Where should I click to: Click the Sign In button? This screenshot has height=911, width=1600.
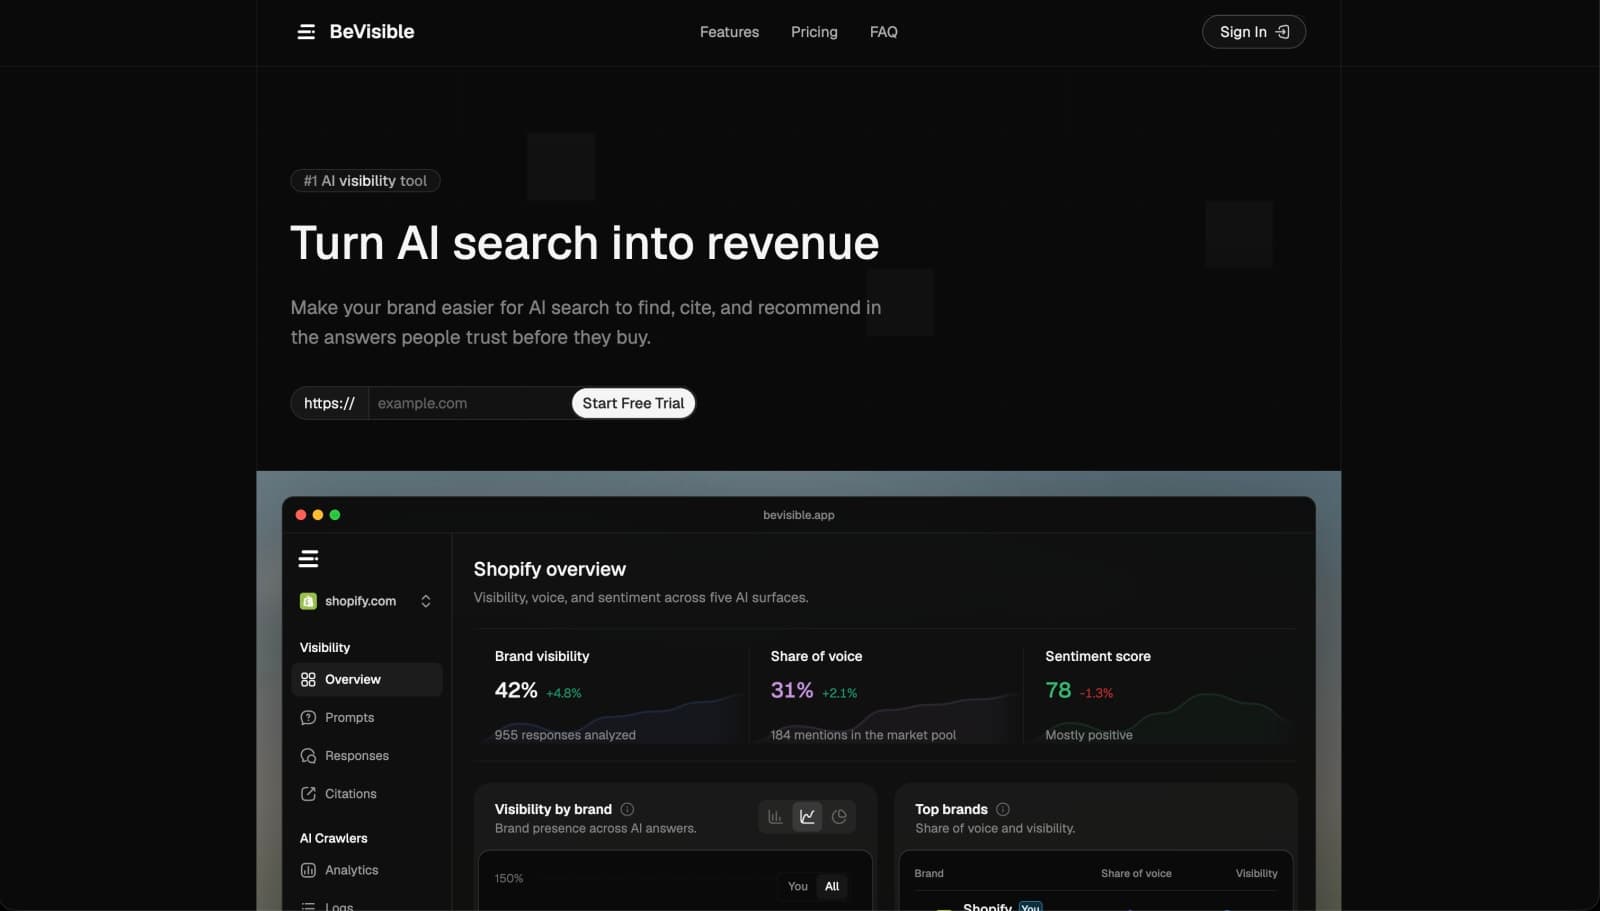click(1254, 32)
